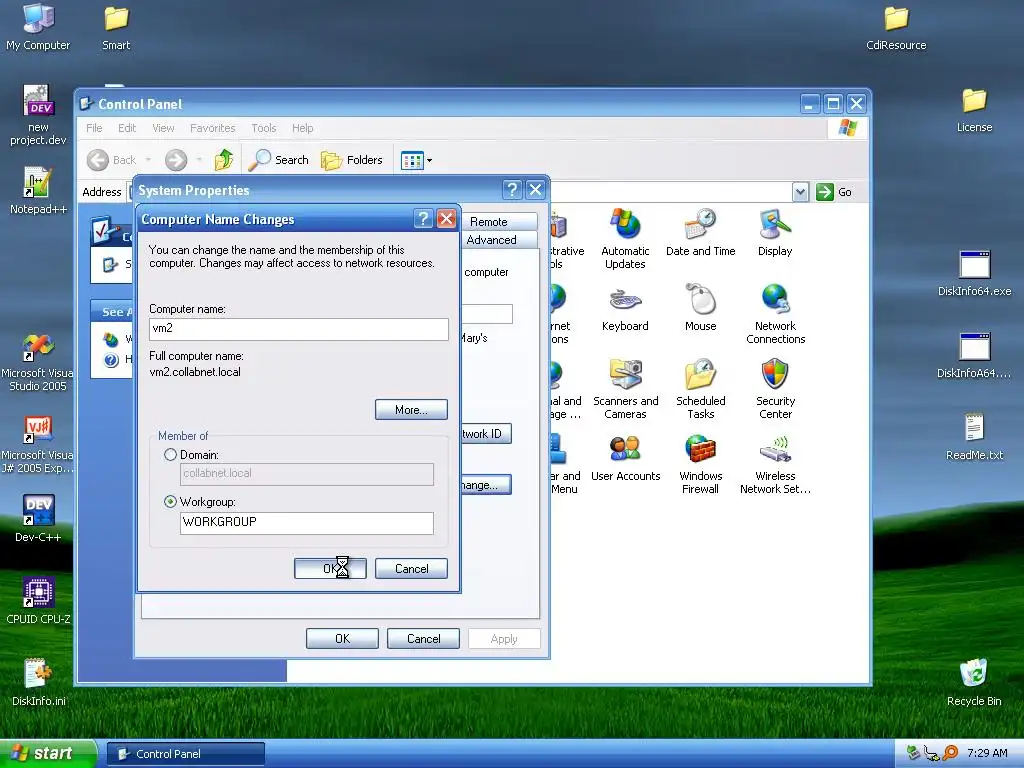Select the DiskInfoA64 desktop icon
This screenshot has width=1024, height=768.
pyautogui.click(x=974, y=355)
